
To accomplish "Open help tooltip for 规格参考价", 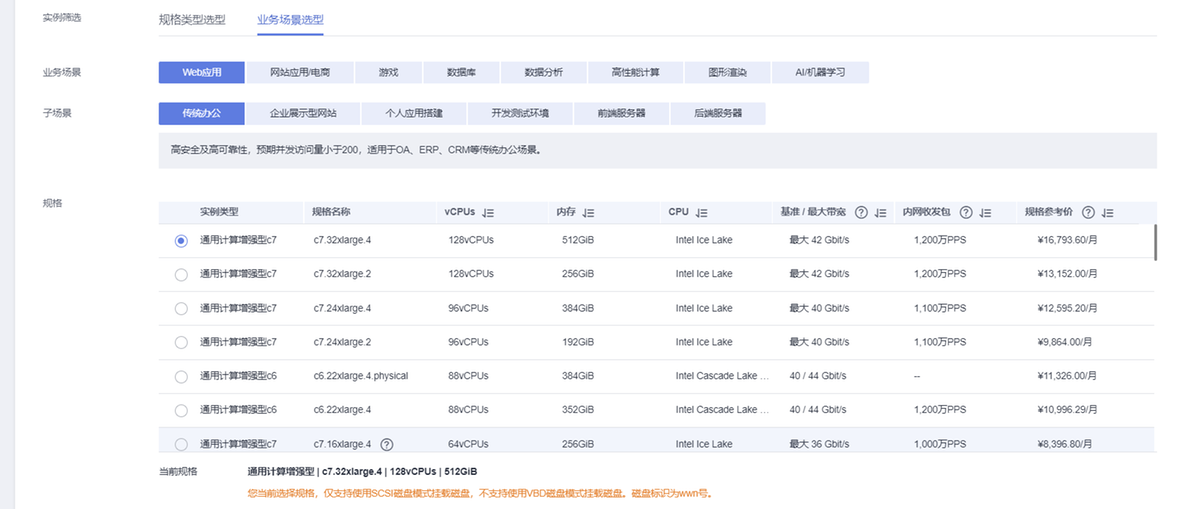I will (x=1088, y=212).
